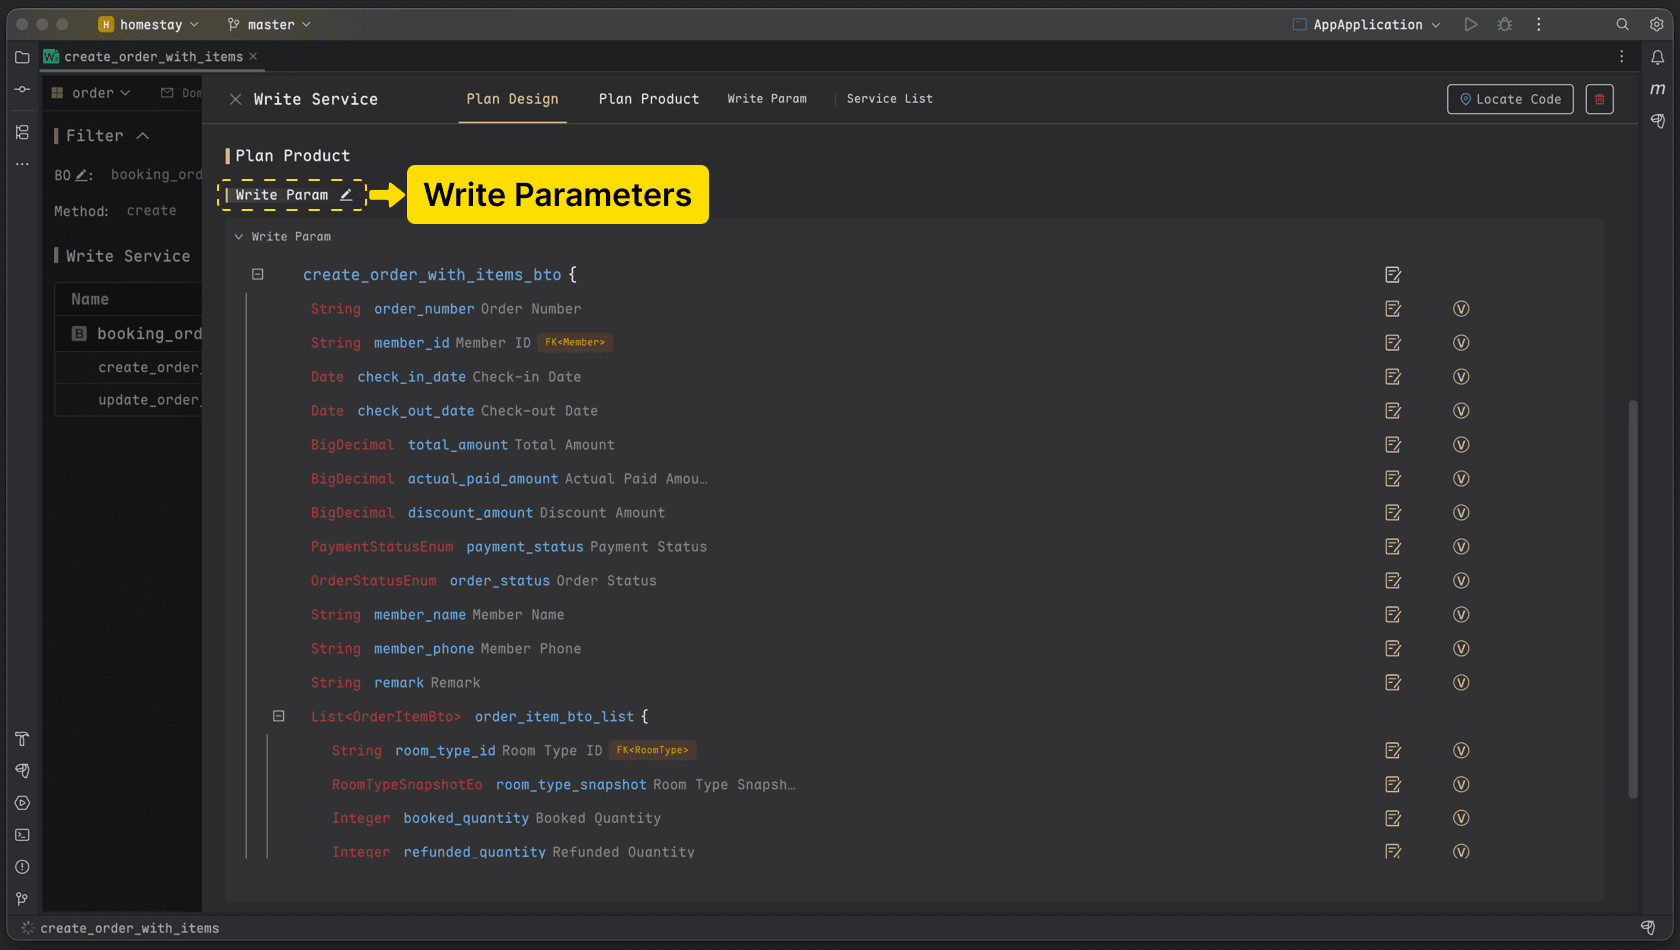
Task: Delete the service using the trash icon
Action: [1599, 99]
